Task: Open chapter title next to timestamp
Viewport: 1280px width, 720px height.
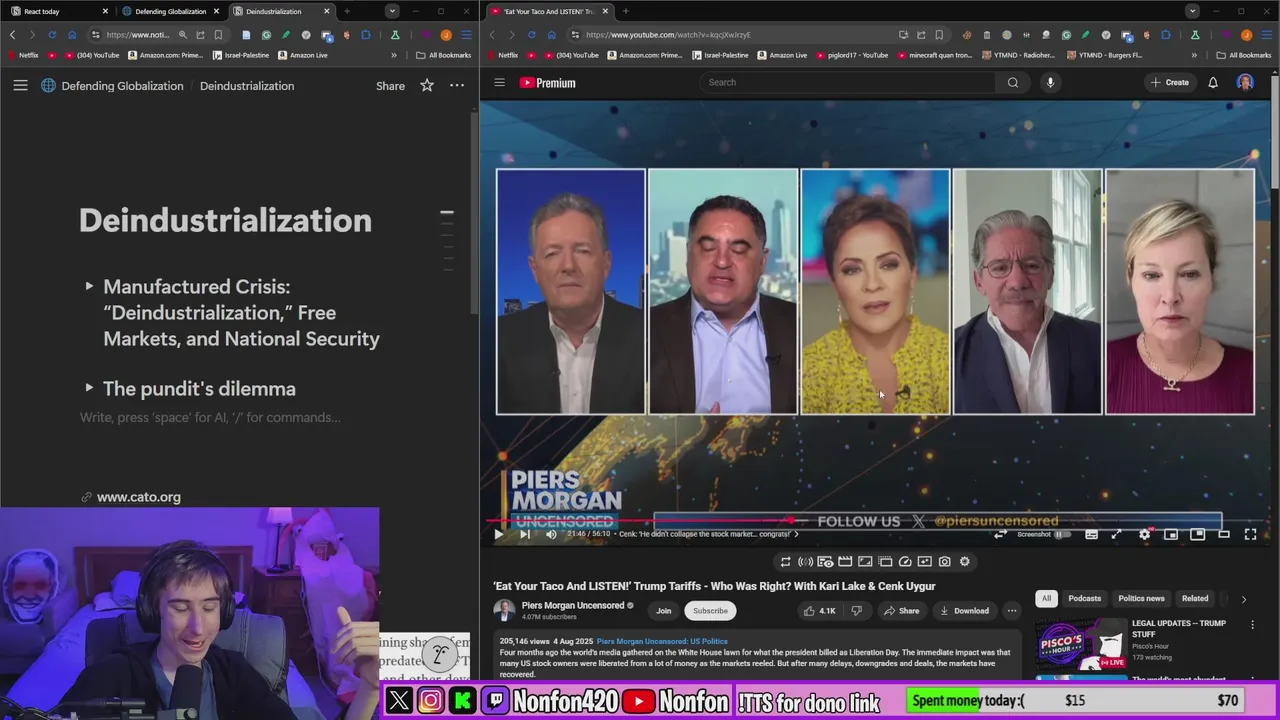Action: (x=709, y=534)
